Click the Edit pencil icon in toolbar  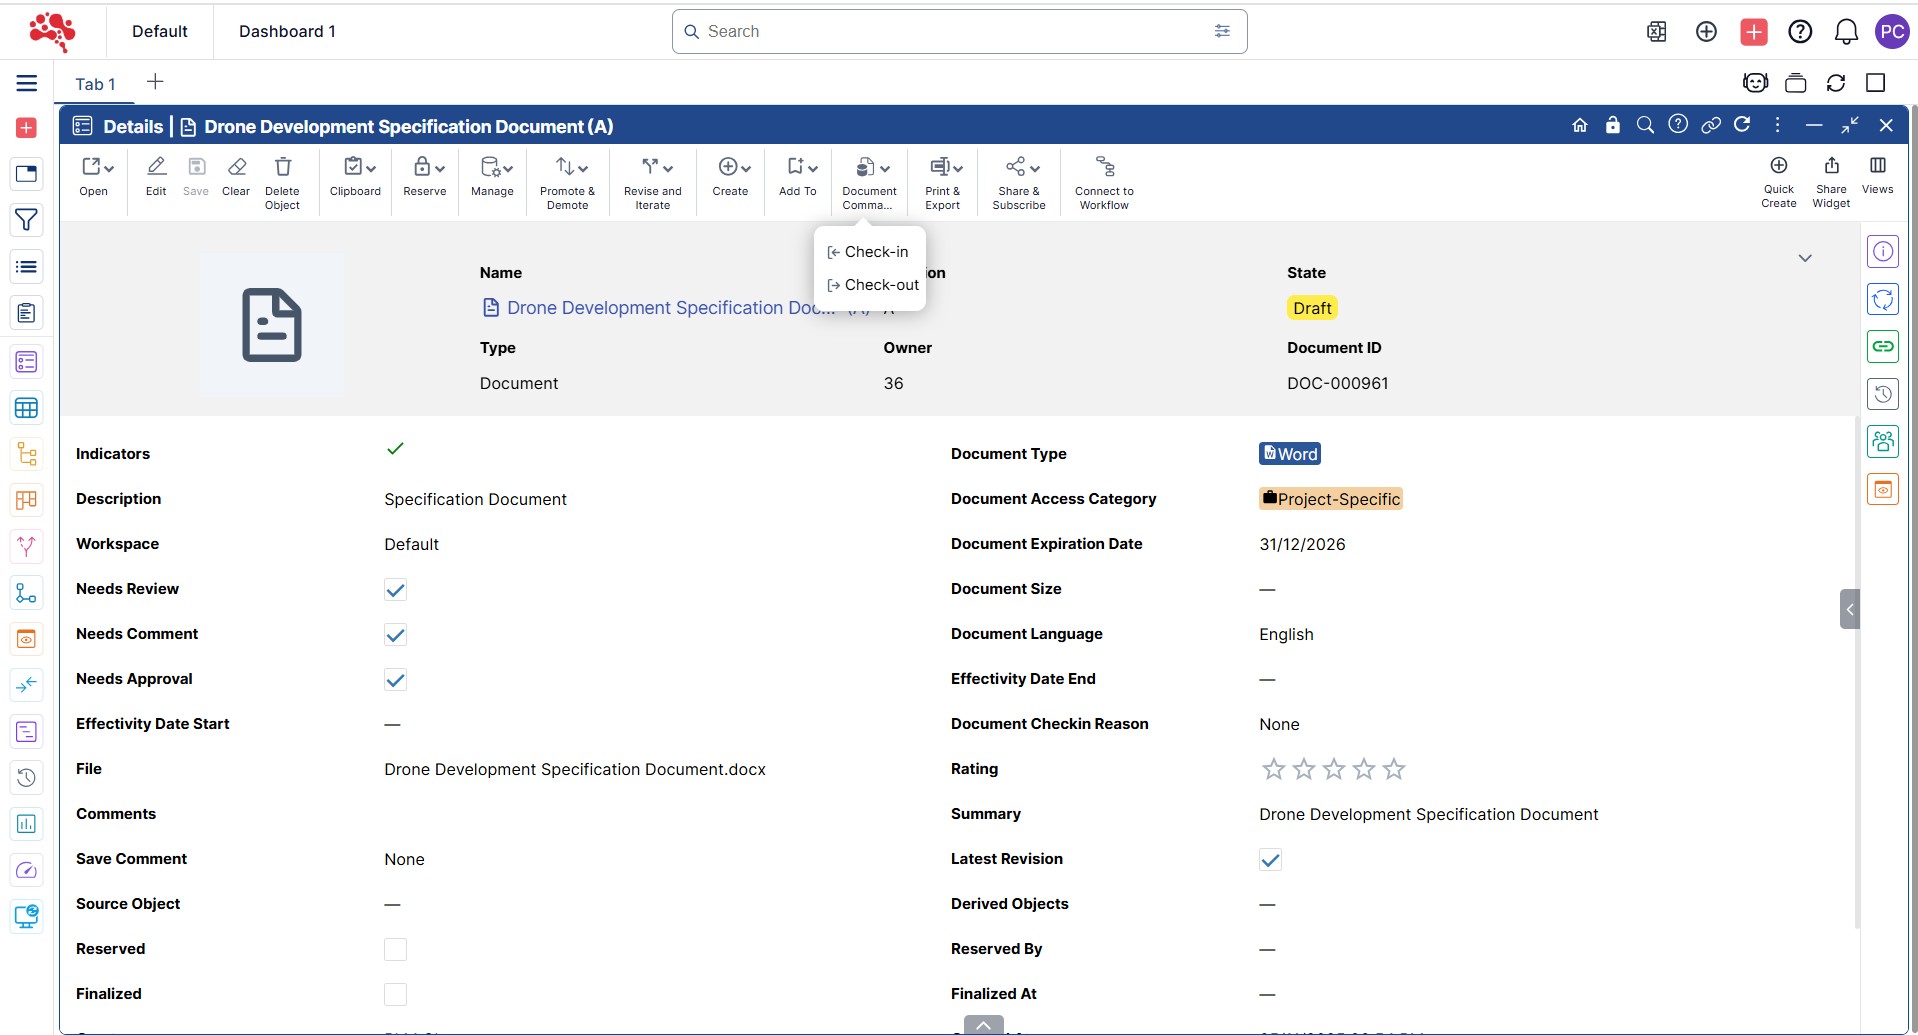click(156, 167)
